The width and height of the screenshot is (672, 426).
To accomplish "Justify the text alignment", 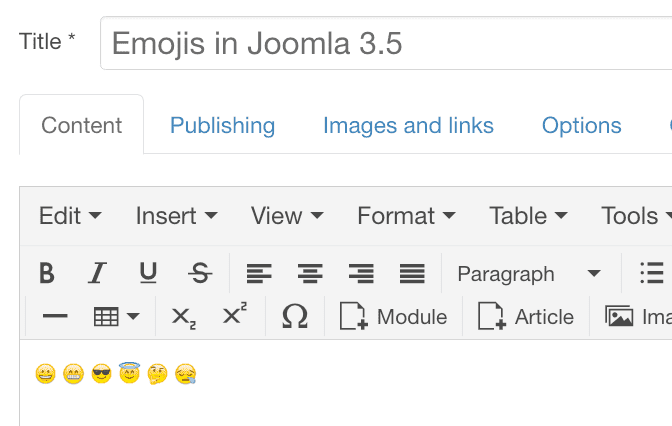I will pos(412,273).
